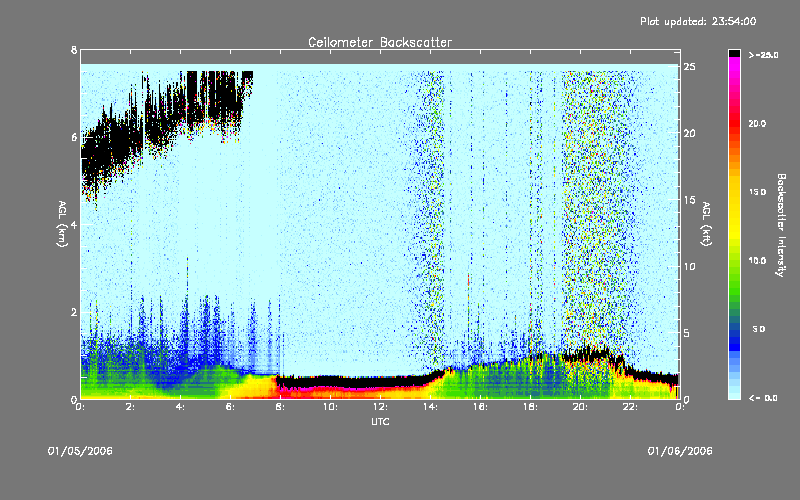Image resolution: width=800 pixels, height=500 pixels.
Task: Click the black top of the colorbar
Action: click(x=734, y=53)
